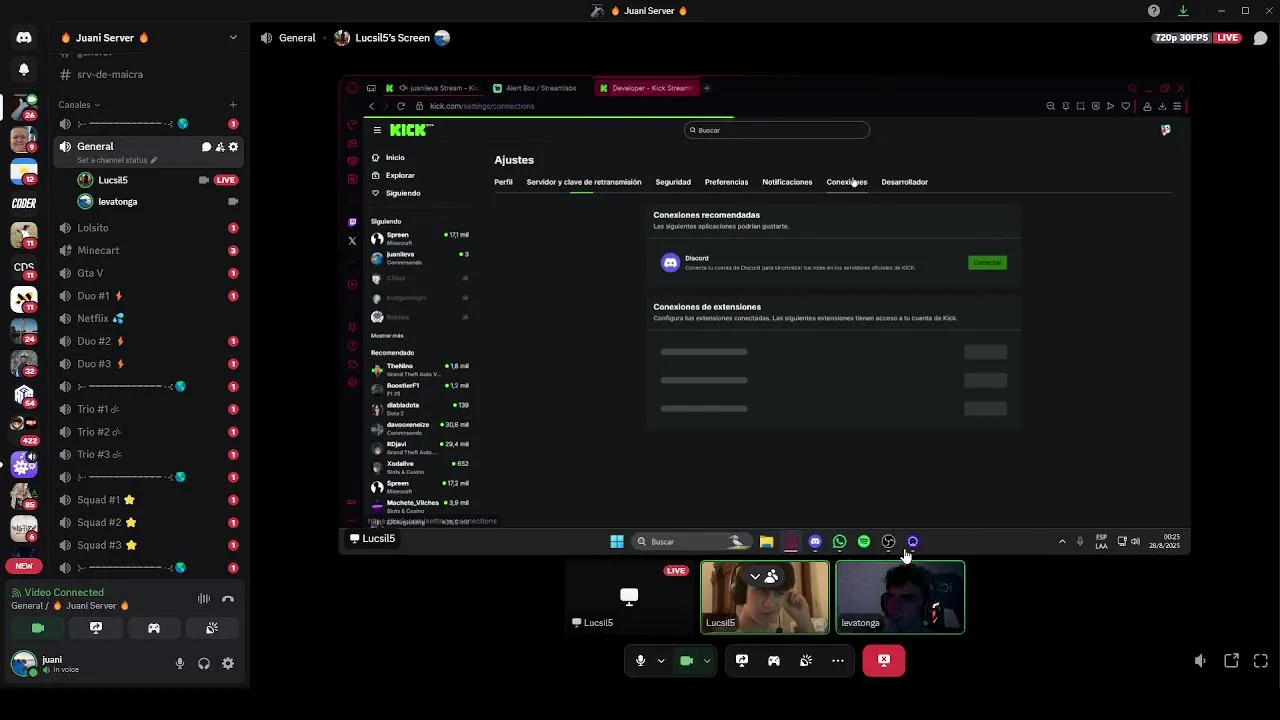
Task: Select levatonga's webcam tile
Action: pyautogui.click(x=900, y=597)
